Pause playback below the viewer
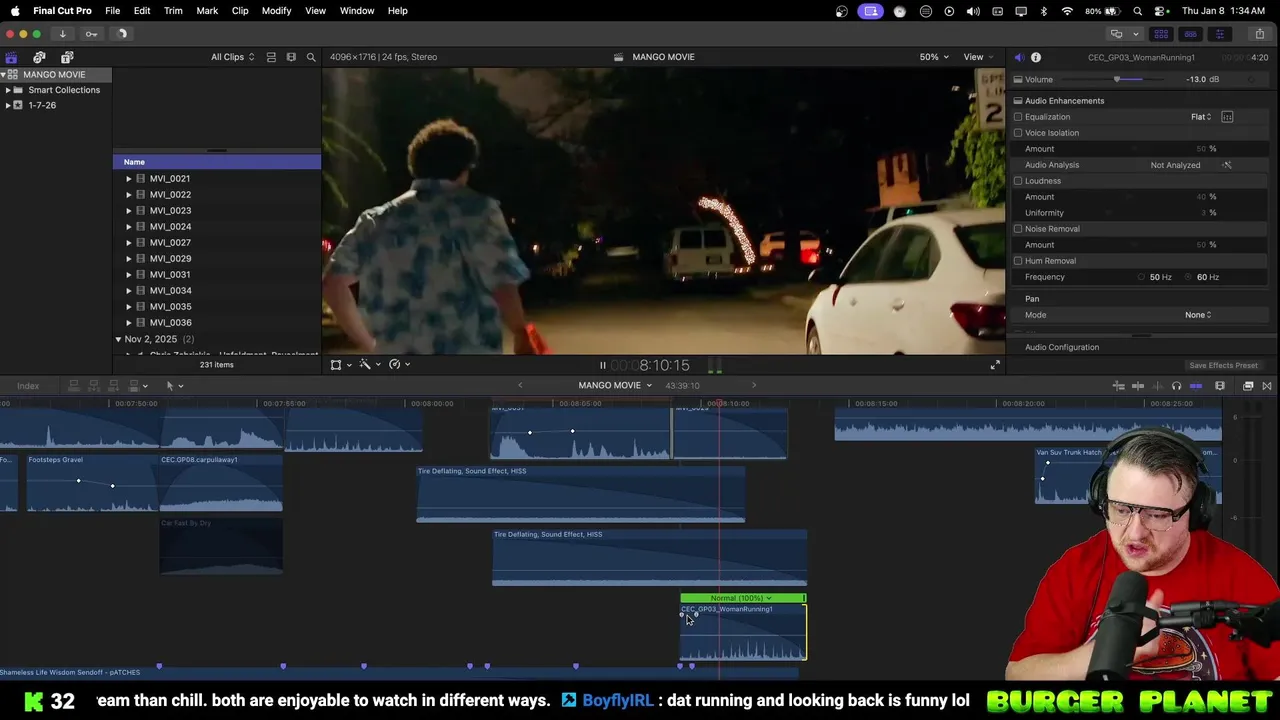This screenshot has width=1280, height=720. click(x=602, y=366)
